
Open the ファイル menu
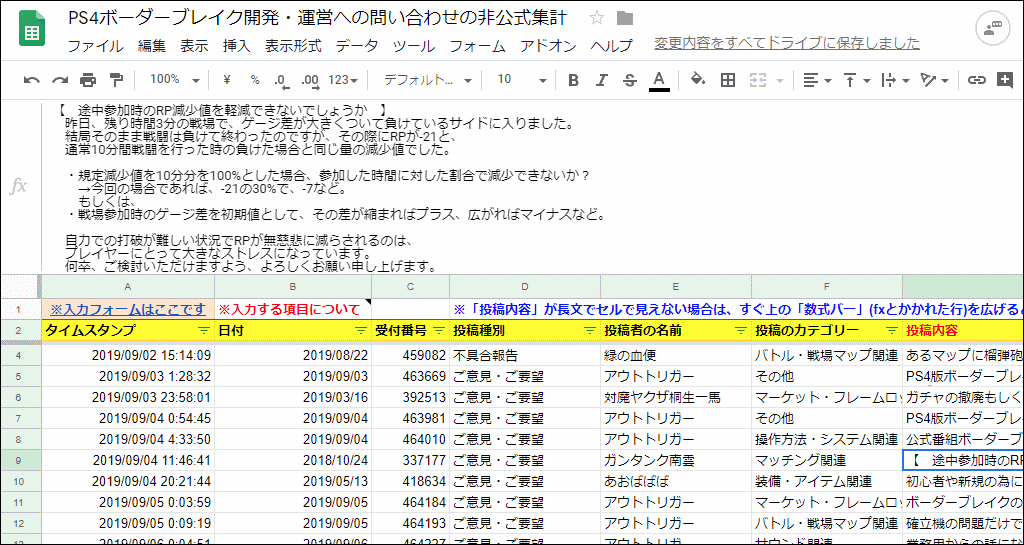click(95, 46)
